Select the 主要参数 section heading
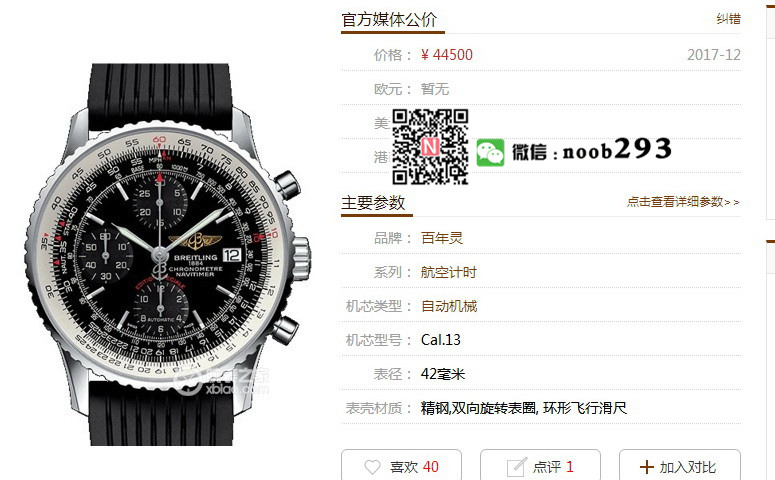This screenshot has width=775, height=480. coord(373,203)
